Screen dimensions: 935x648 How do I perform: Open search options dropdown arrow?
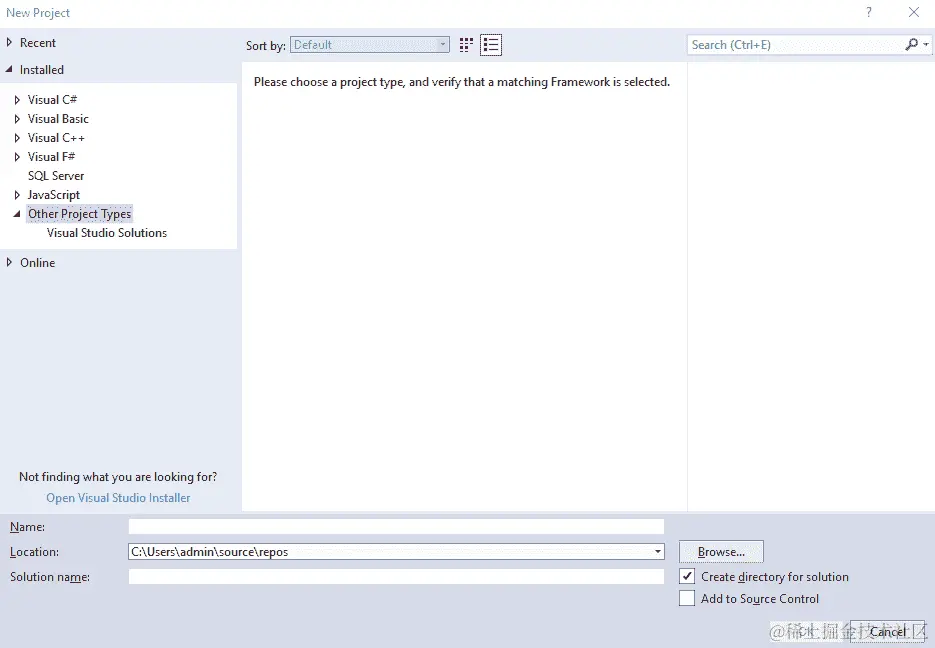pyautogui.click(x=925, y=45)
